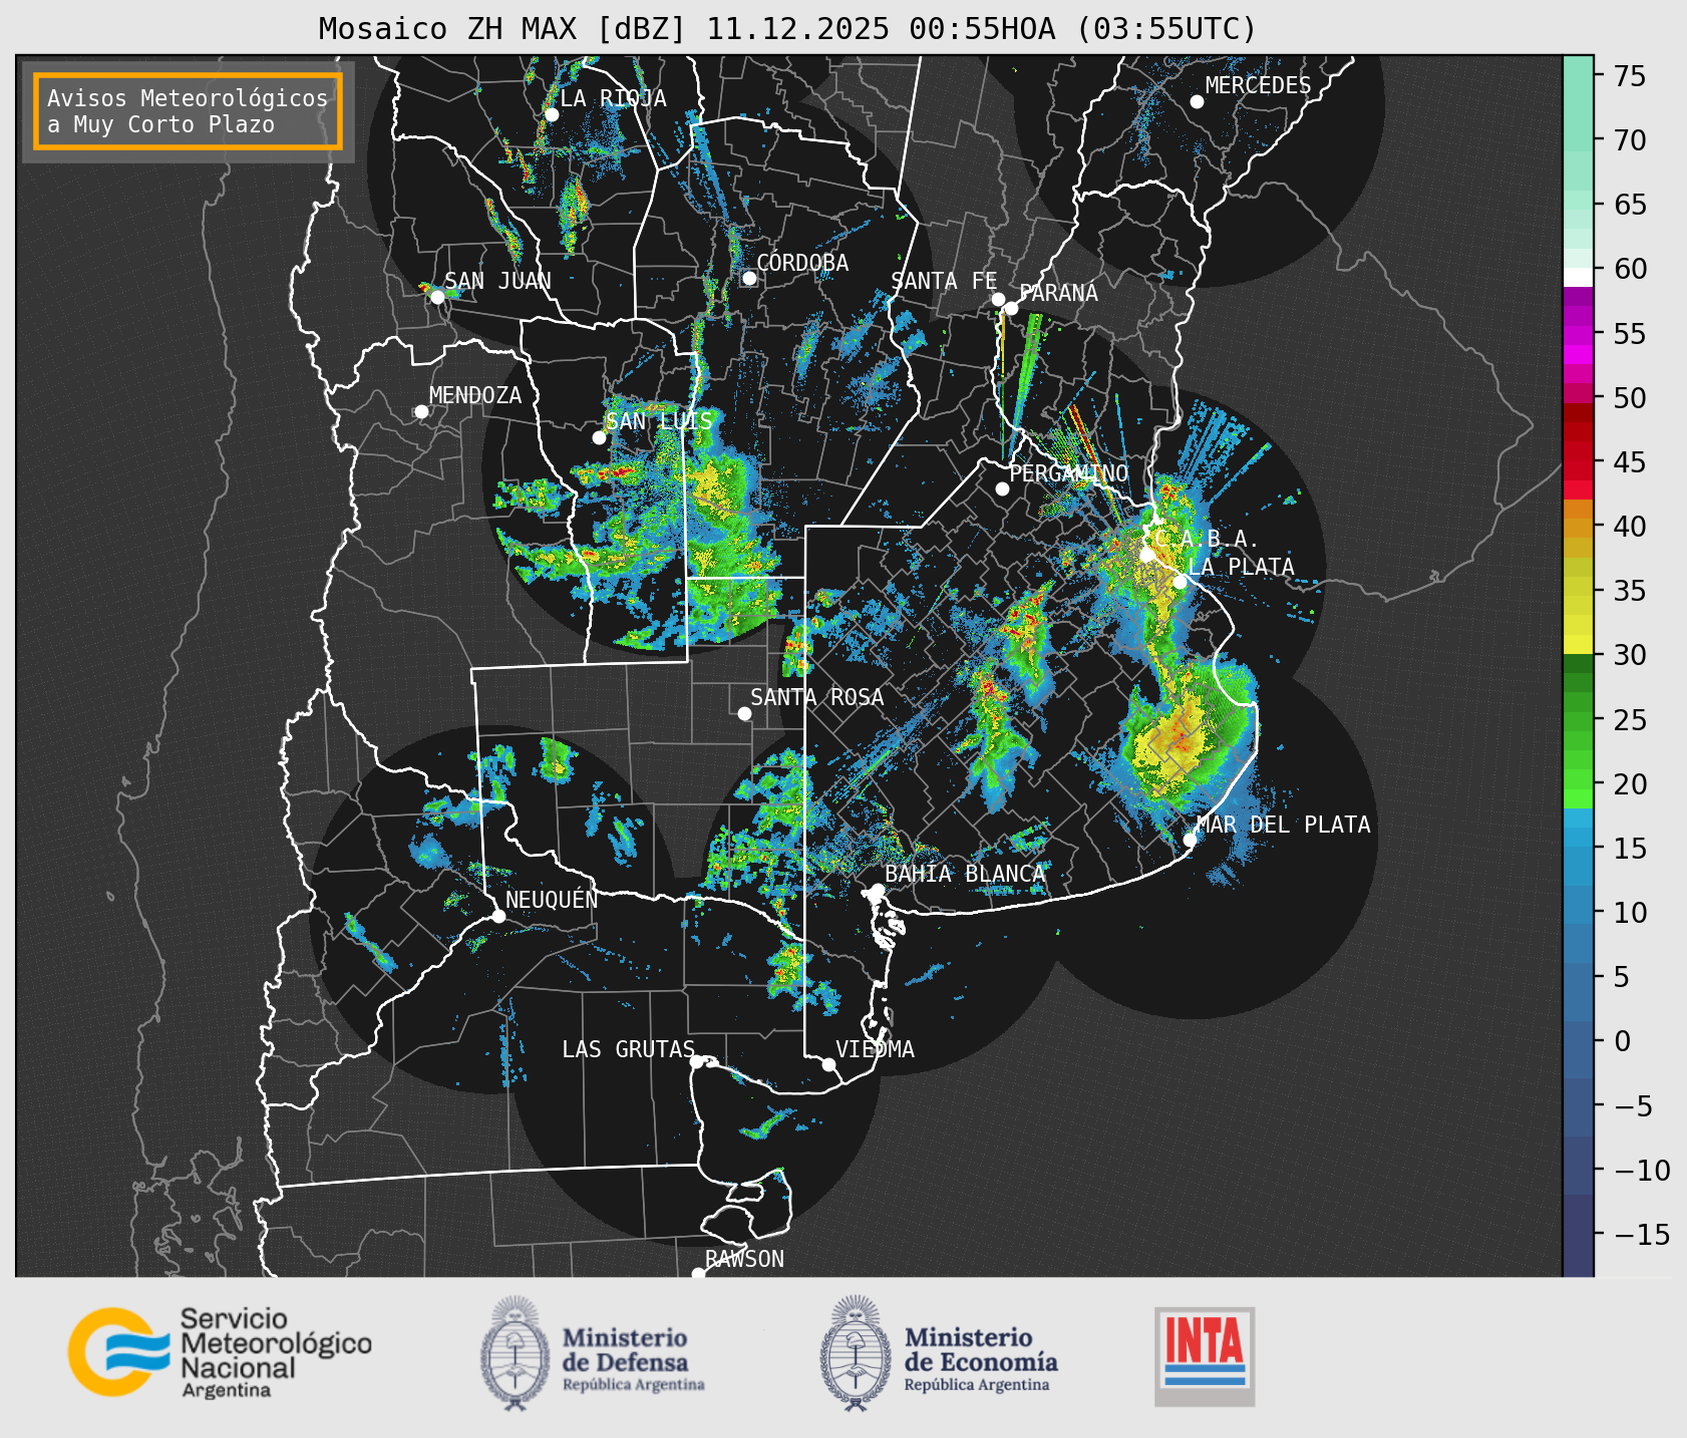Screen dimensions: 1687x1438
Task: Click the LA RIOJA label text
Action: click(x=613, y=98)
